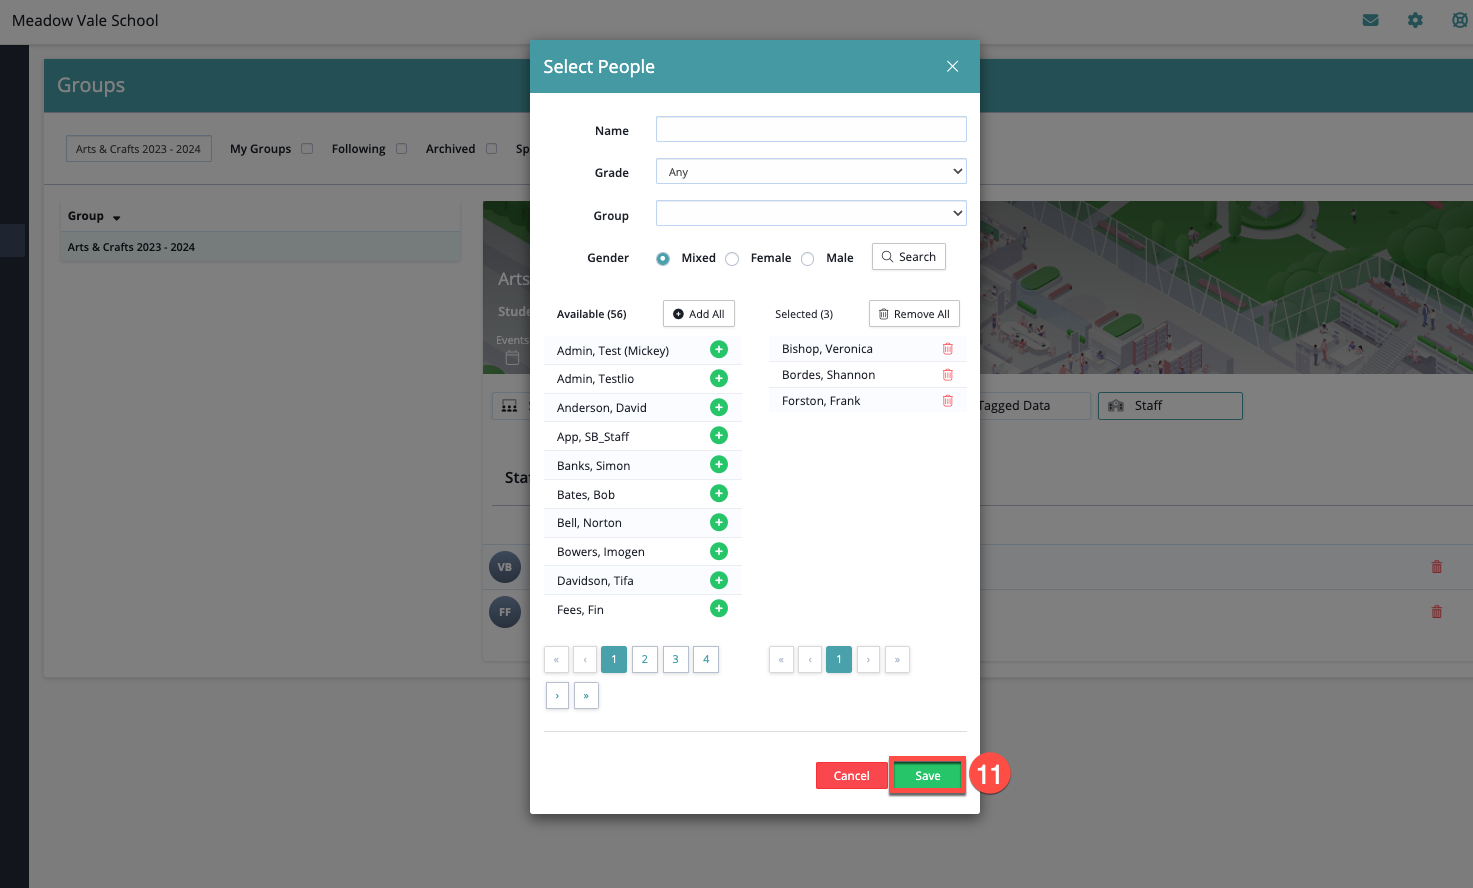The height and width of the screenshot is (888, 1473).
Task: Click into the Name input field
Action: 810,130
